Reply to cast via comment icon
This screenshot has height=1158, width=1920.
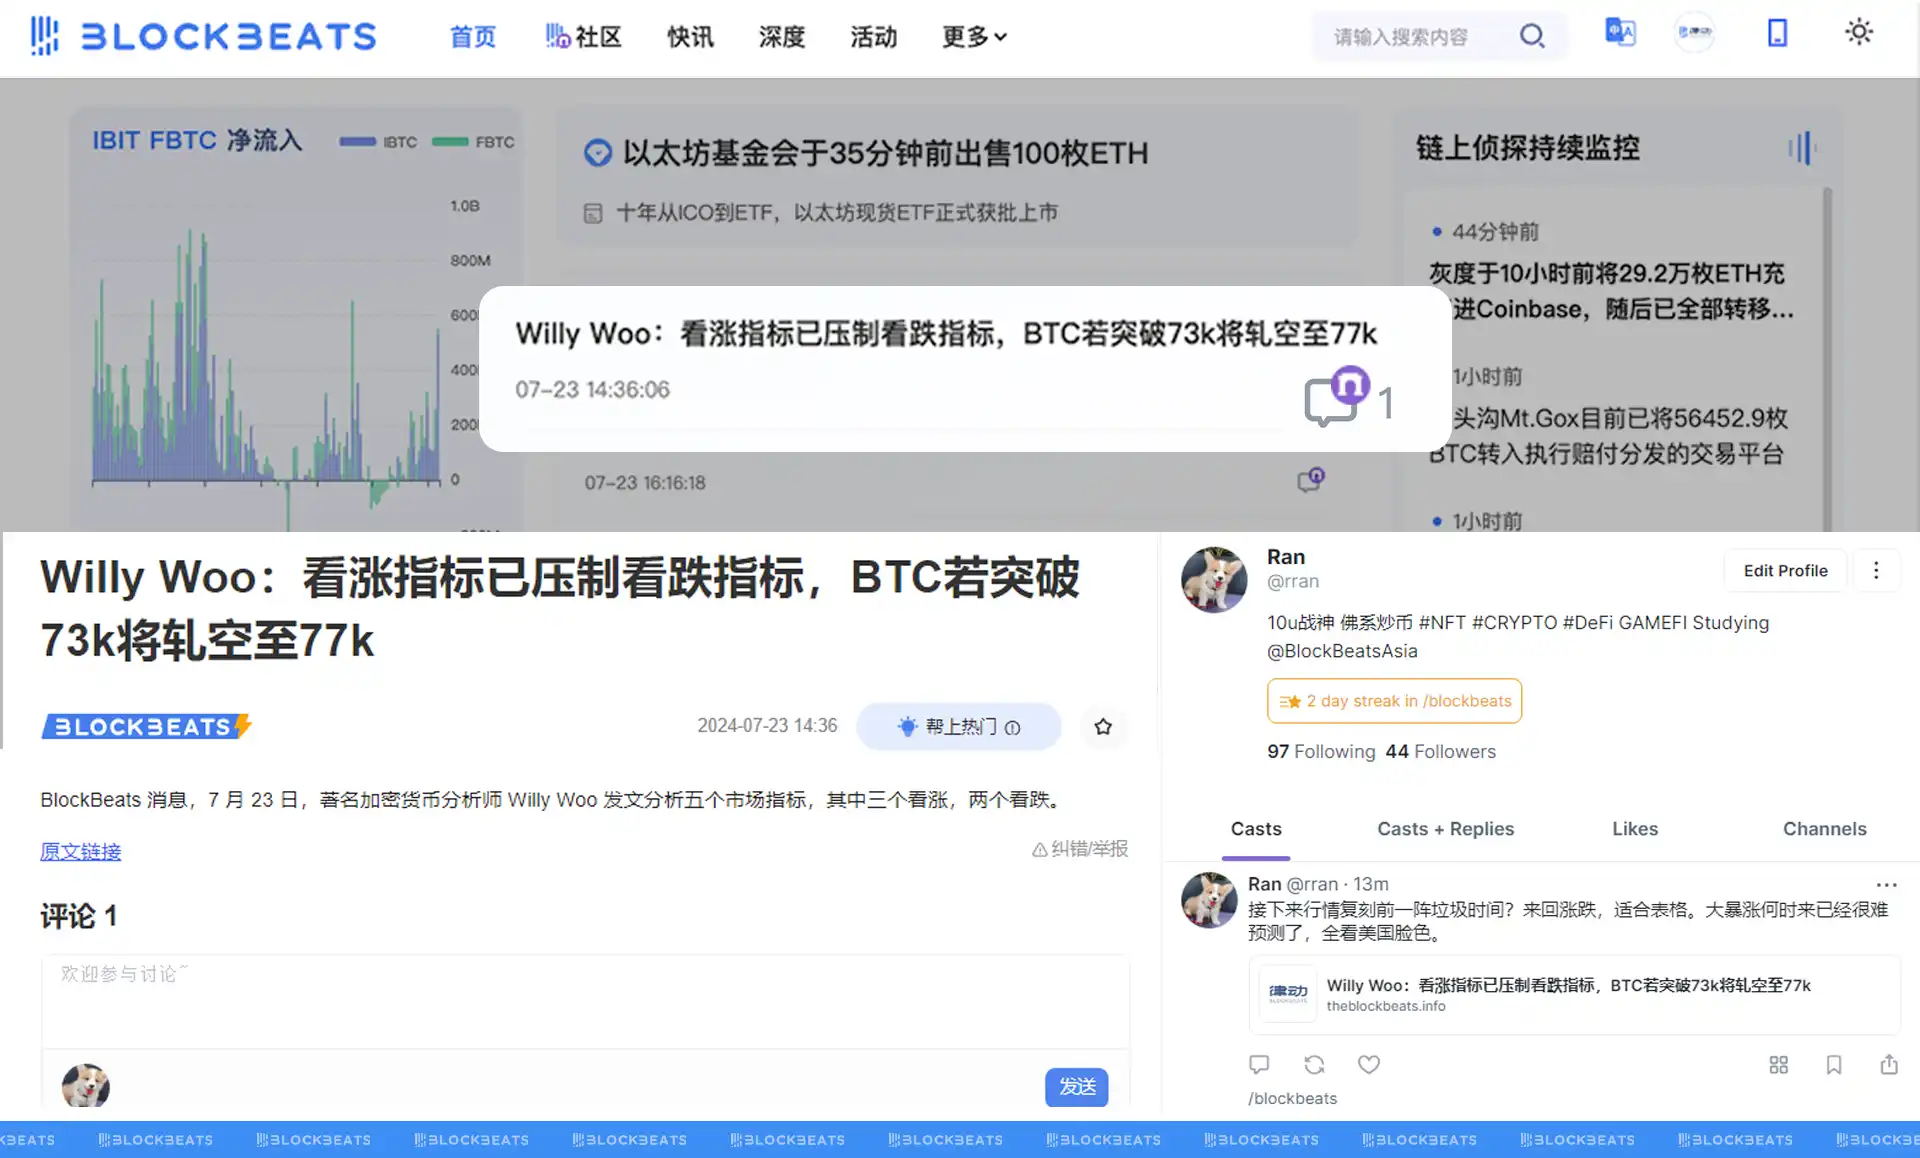[1259, 1064]
